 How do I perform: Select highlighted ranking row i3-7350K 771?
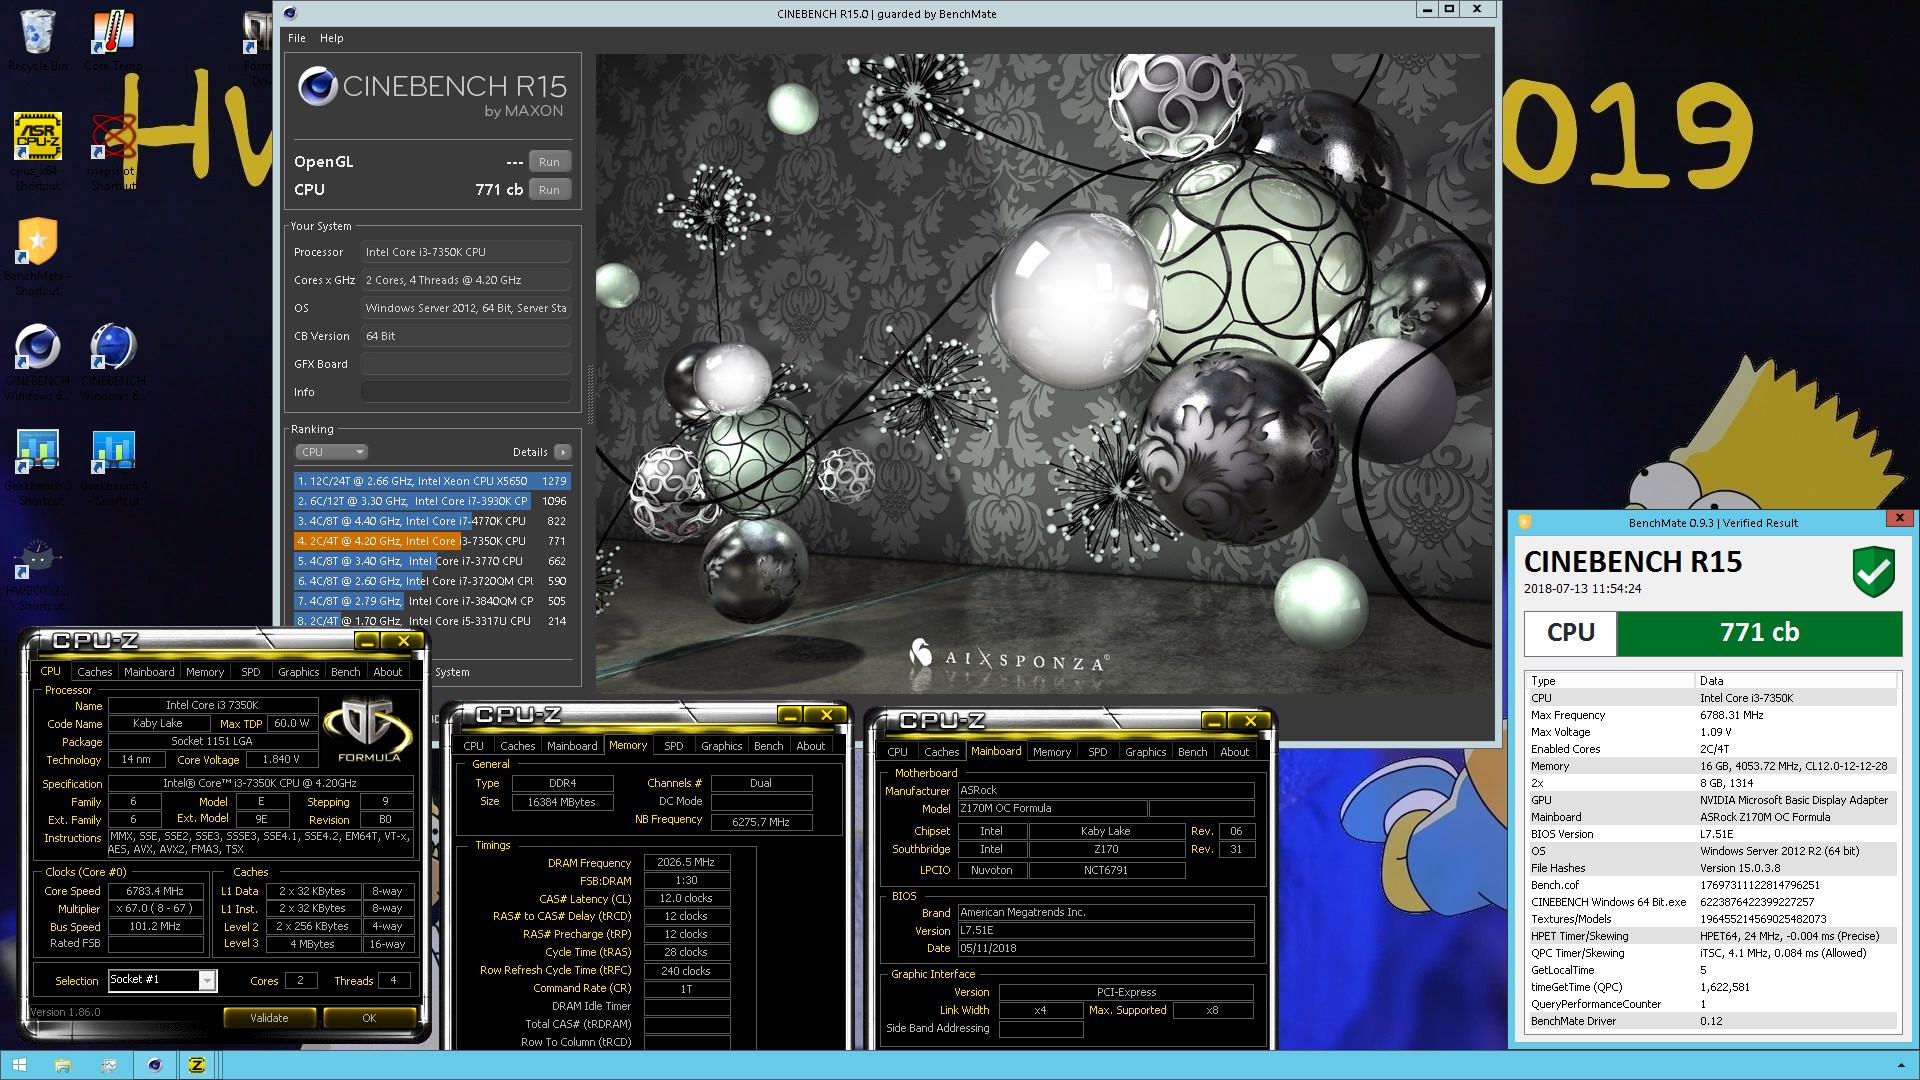[432, 541]
